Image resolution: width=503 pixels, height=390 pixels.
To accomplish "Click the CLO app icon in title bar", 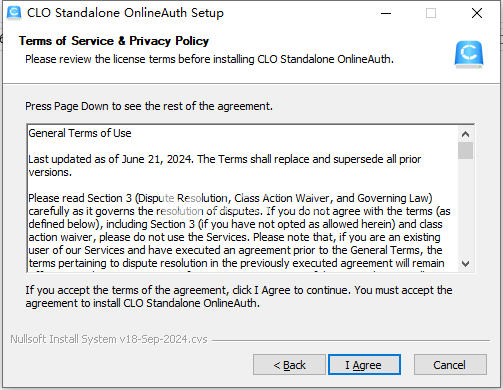I will pyautogui.click(x=14, y=13).
